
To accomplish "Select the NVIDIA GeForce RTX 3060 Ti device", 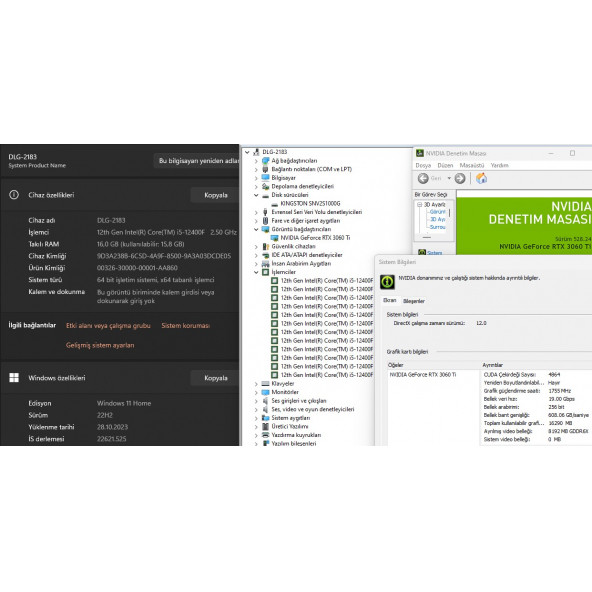I will [315, 238].
